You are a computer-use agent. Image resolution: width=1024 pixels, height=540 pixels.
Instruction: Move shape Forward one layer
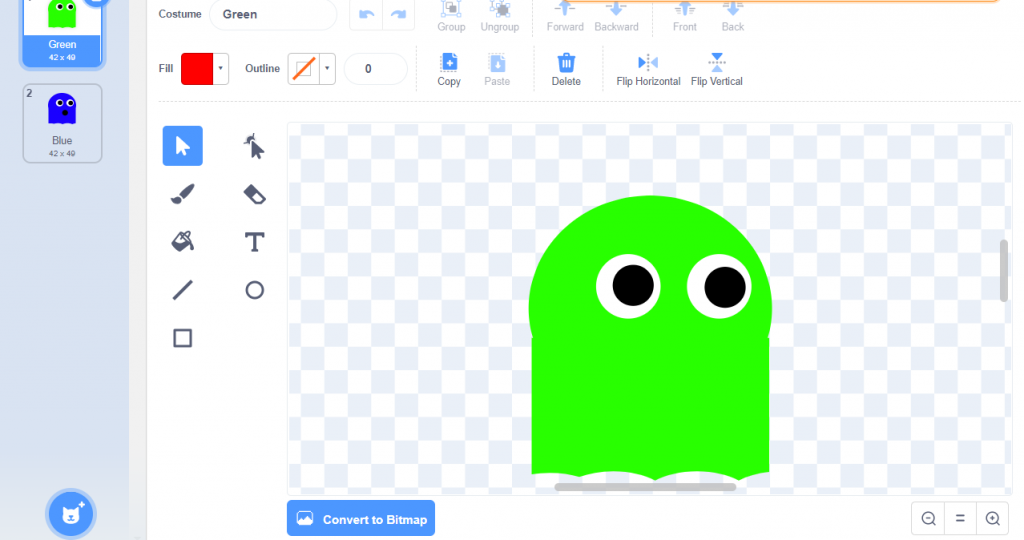point(565,16)
